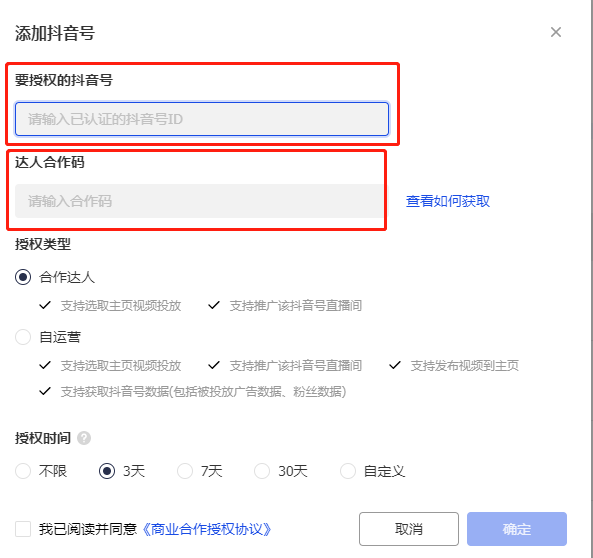Focus the 抖音号ID input field
Screen dimensions: 593x558
[x=202, y=119]
